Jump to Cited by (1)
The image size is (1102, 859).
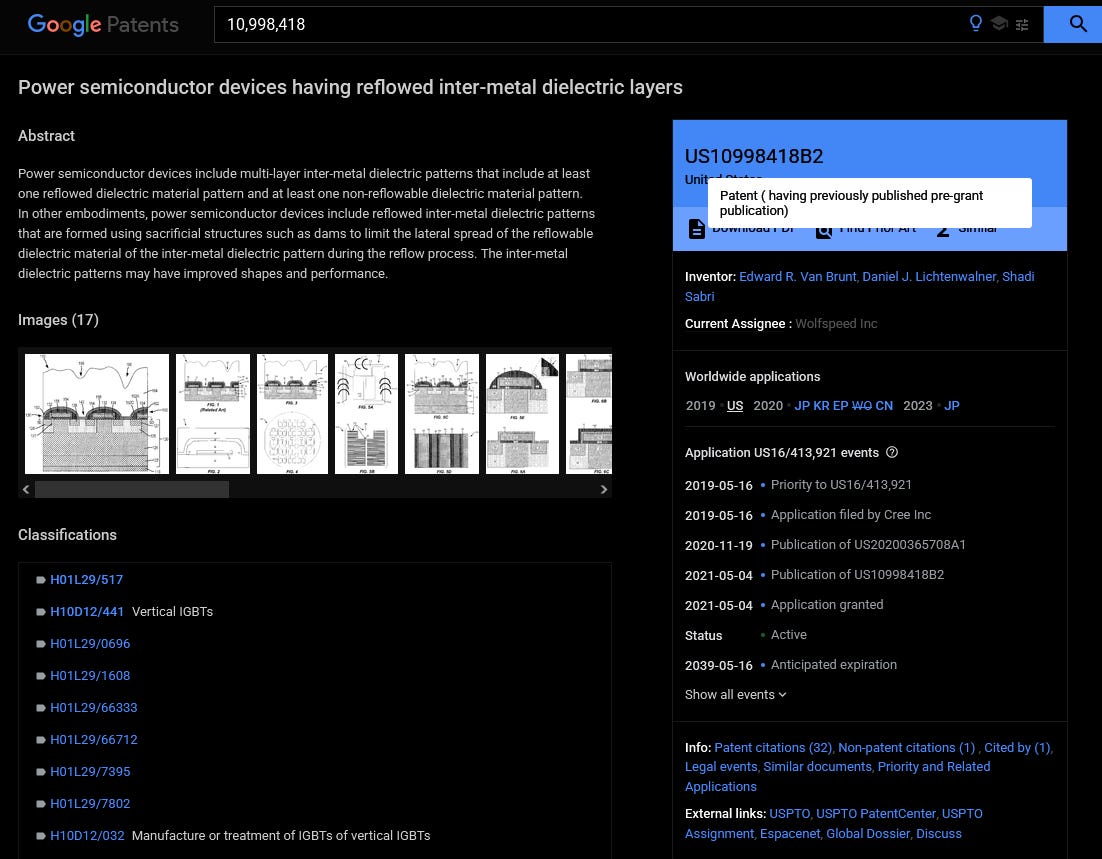click(x=1017, y=747)
